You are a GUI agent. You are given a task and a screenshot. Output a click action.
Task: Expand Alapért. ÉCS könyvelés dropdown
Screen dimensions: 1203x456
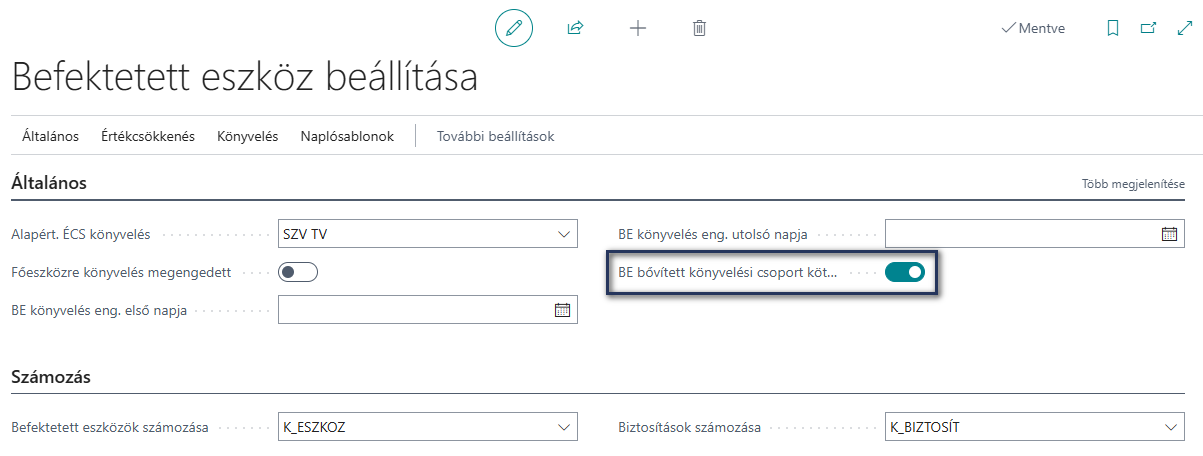[x=562, y=234]
